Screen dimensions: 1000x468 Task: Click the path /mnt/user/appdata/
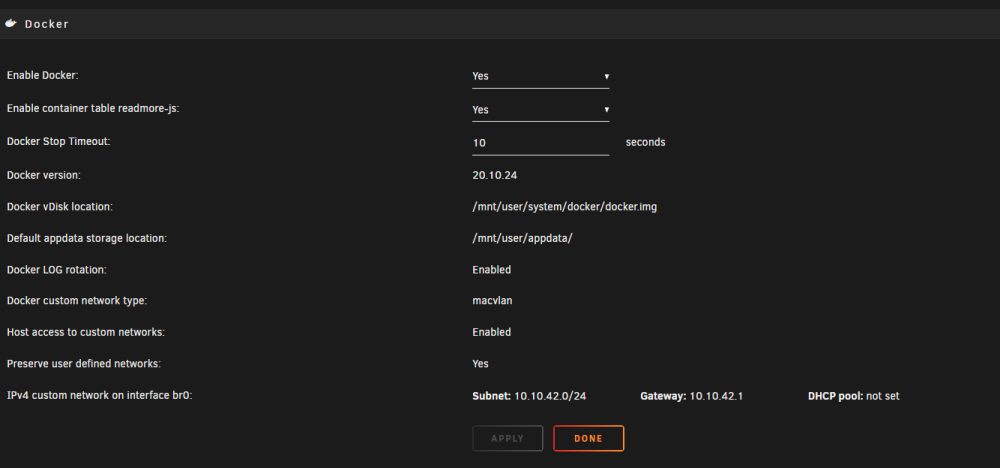click(x=522, y=238)
